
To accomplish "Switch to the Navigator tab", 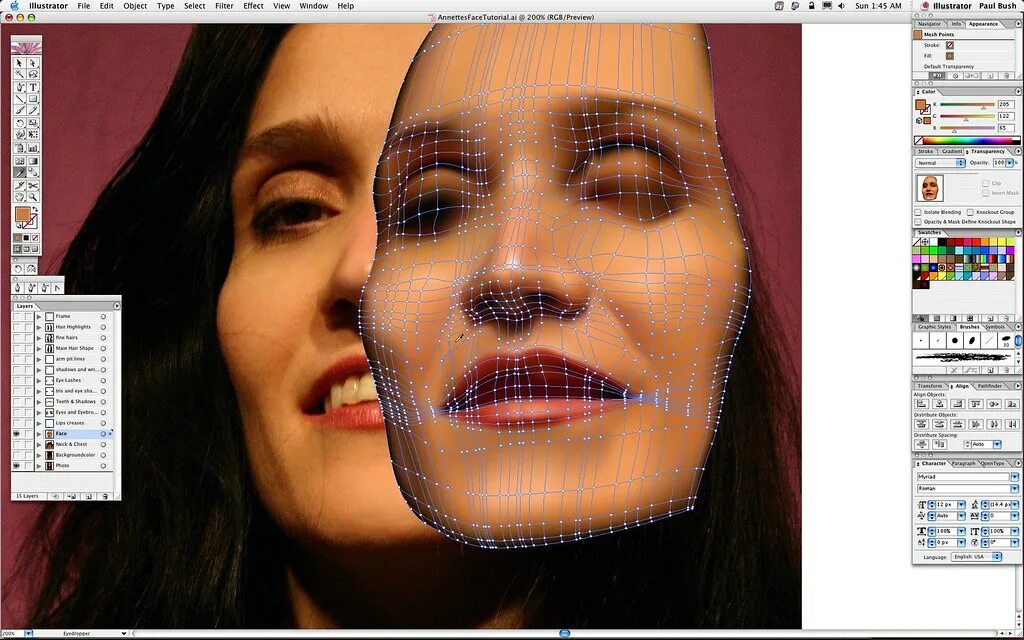I will tap(929, 24).
